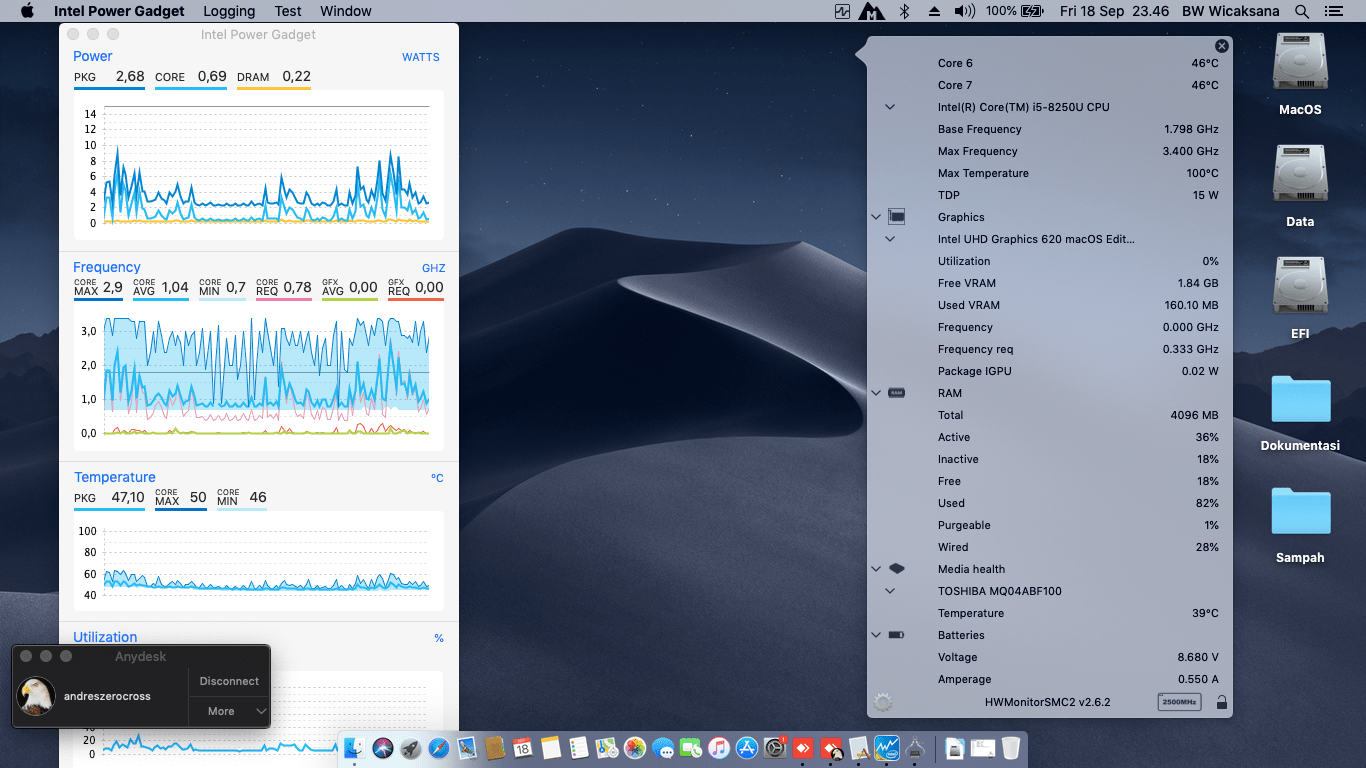Open the More dropdown in Anydesk
The width and height of the screenshot is (1366, 768).
point(229,711)
